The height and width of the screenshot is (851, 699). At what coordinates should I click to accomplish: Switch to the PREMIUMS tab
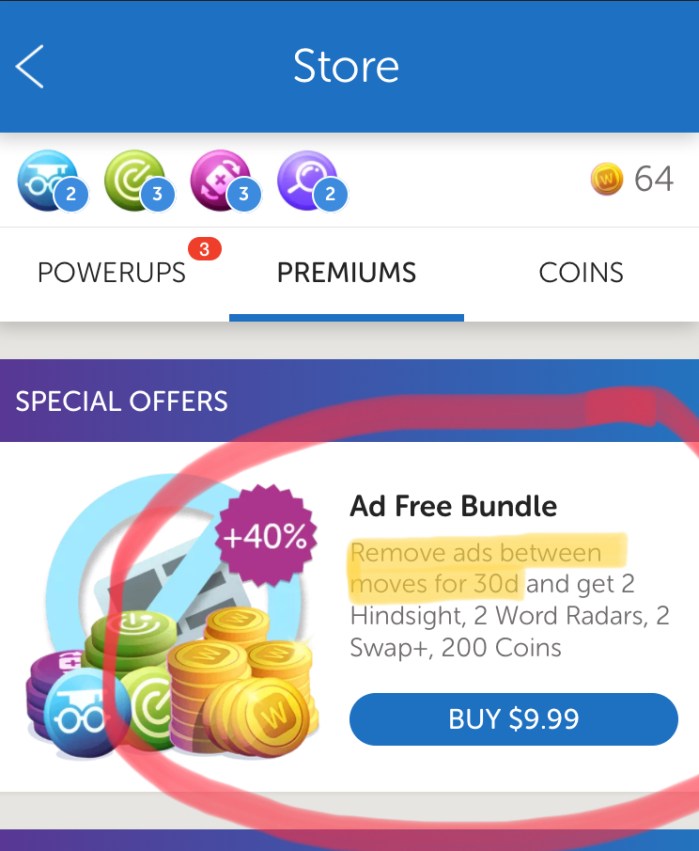(346, 272)
